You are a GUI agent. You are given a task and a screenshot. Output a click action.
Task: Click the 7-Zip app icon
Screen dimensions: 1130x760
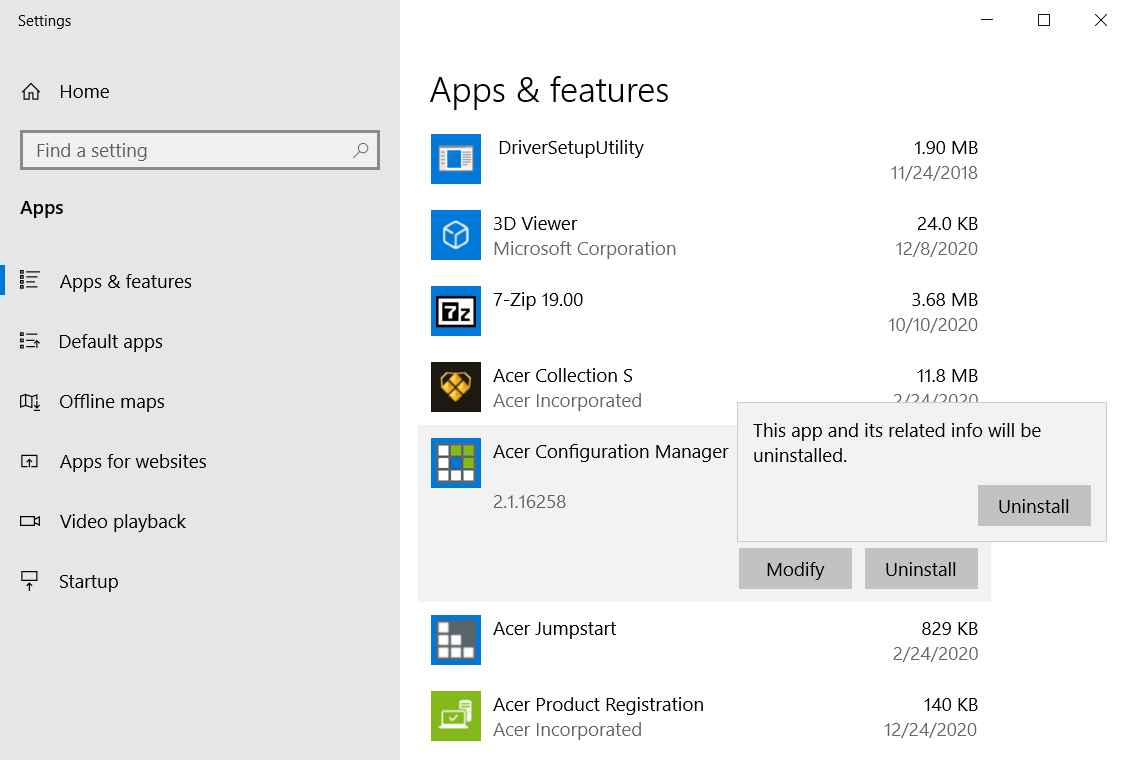[455, 311]
